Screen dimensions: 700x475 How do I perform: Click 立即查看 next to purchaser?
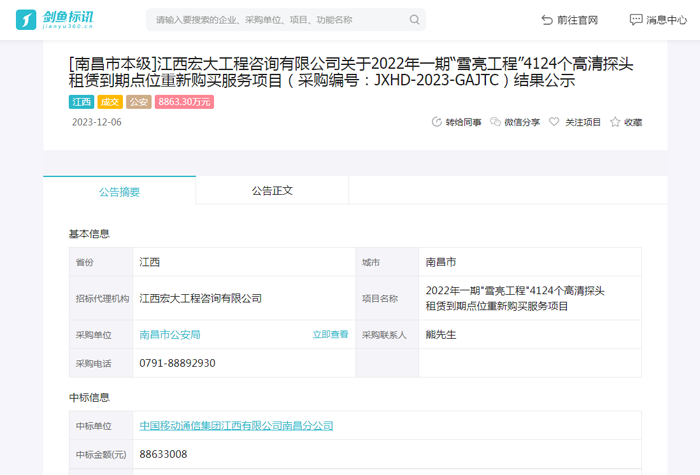(x=330, y=334)
